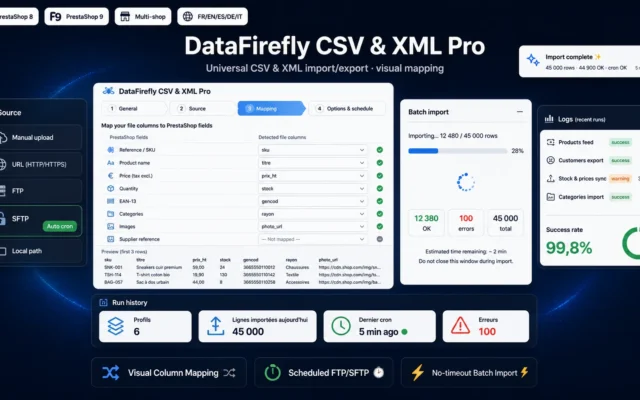
Task: Click the Products feed log icon
Action: (551, 142)
